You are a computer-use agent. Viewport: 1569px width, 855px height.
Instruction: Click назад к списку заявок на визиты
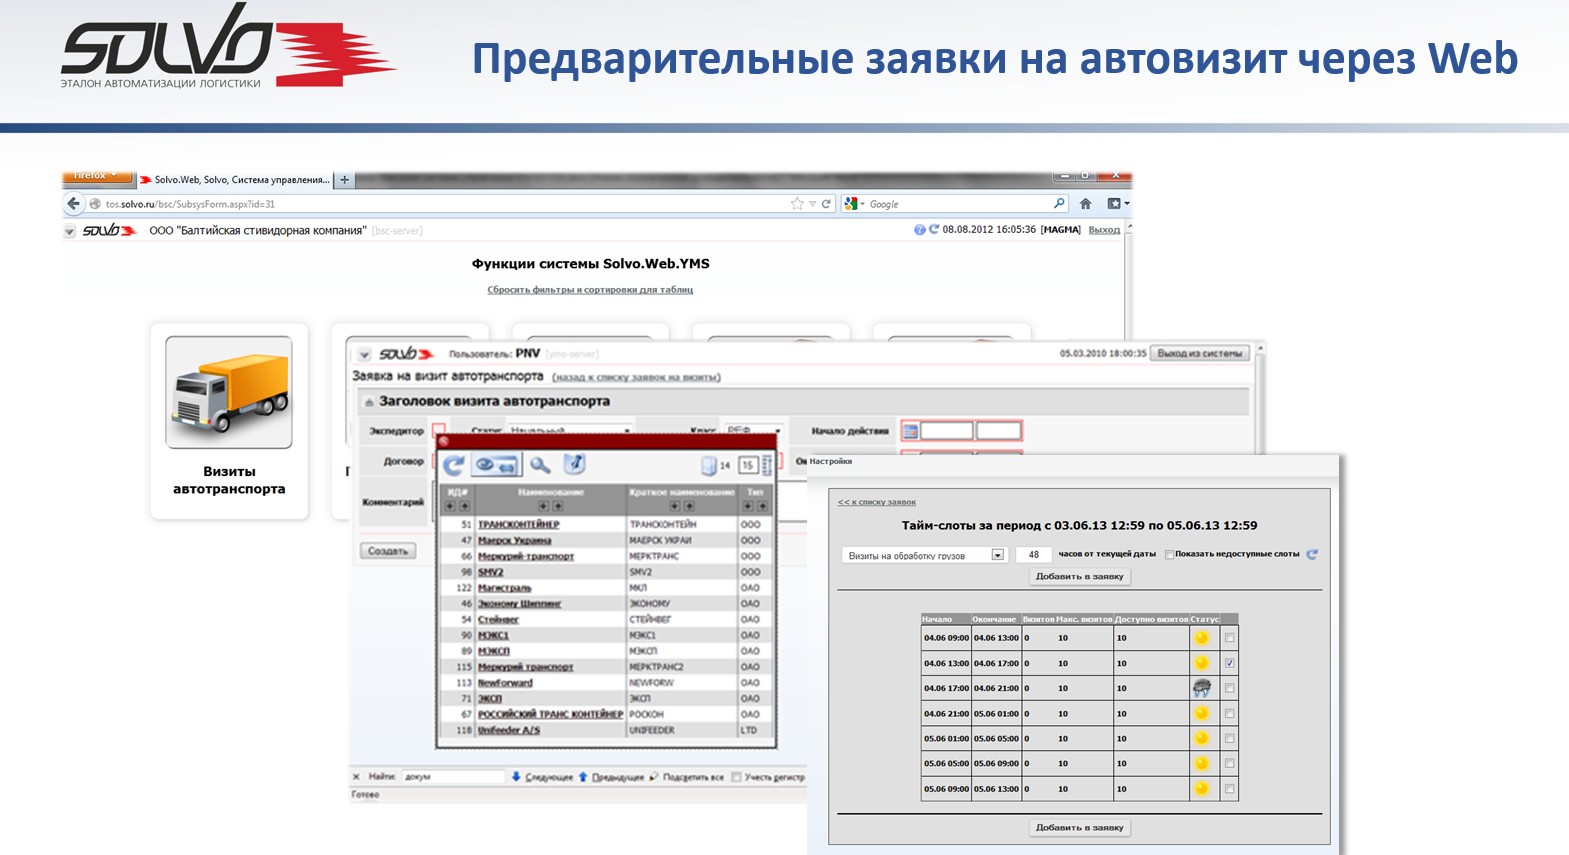[636, 377]
